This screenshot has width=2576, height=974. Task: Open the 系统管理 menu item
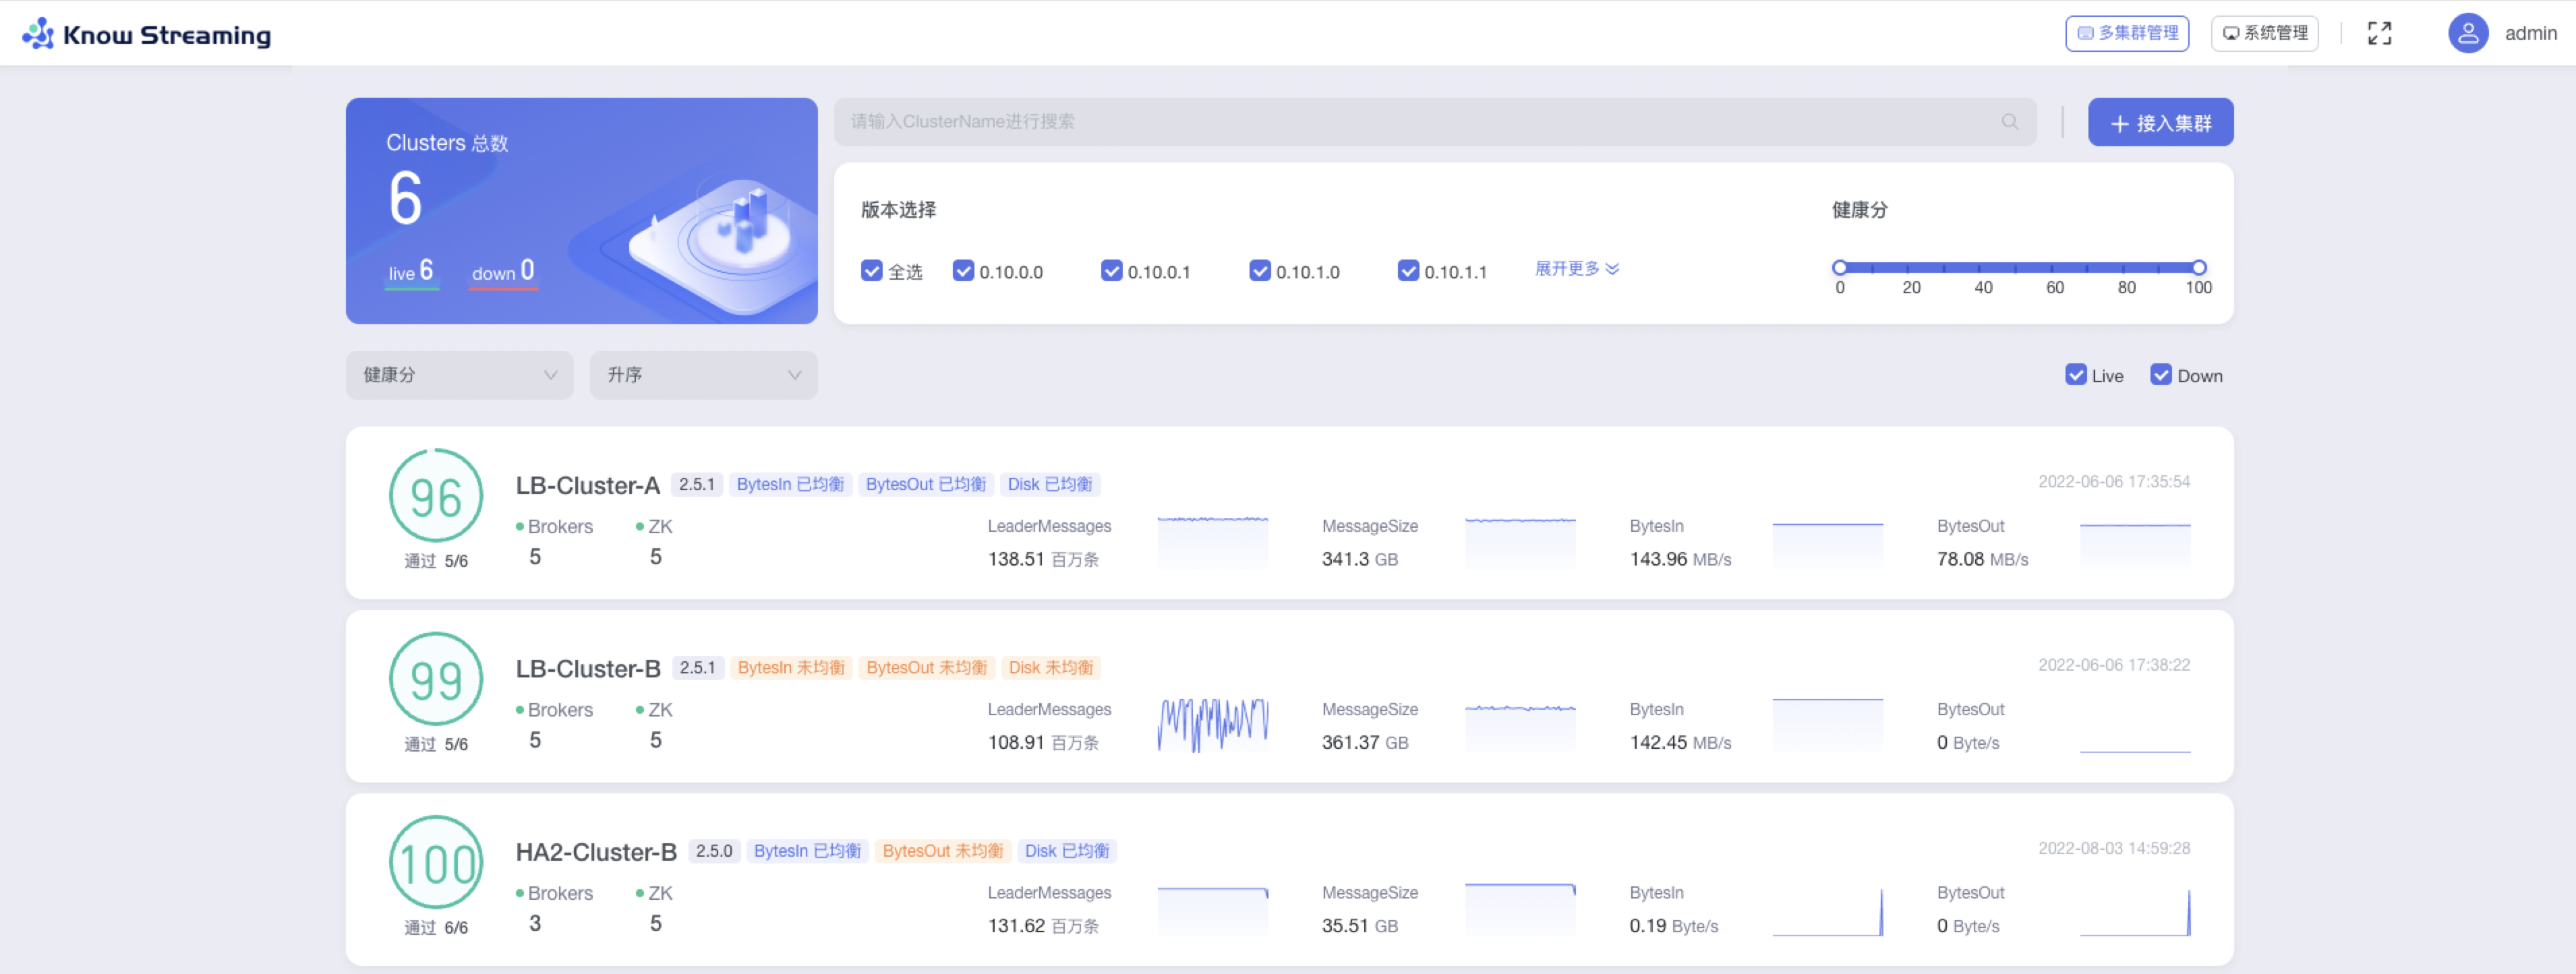[x=2264, y=33]
